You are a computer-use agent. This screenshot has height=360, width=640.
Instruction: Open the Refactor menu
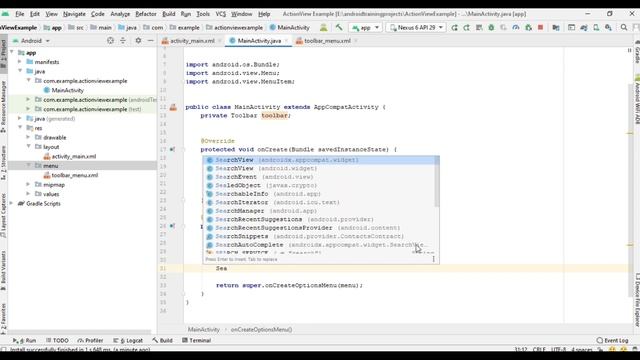click(146, 14)
